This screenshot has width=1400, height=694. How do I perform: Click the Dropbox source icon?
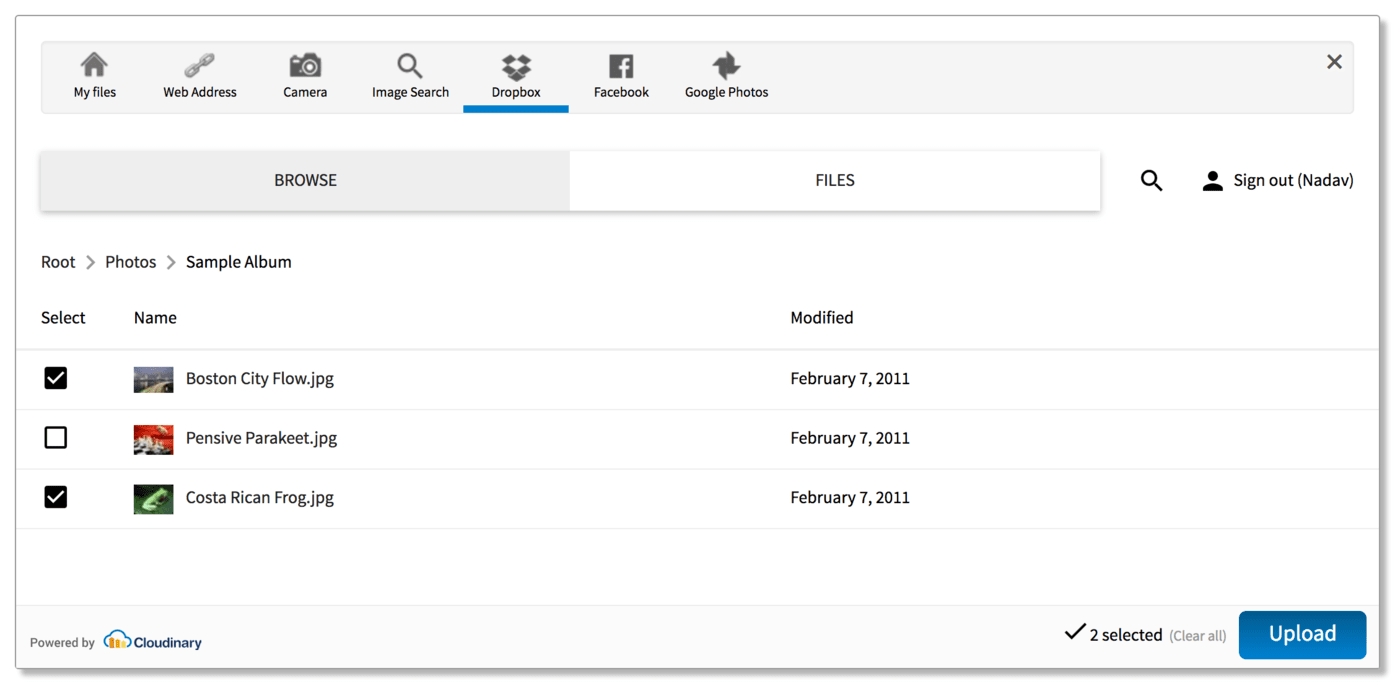(516, 67)
